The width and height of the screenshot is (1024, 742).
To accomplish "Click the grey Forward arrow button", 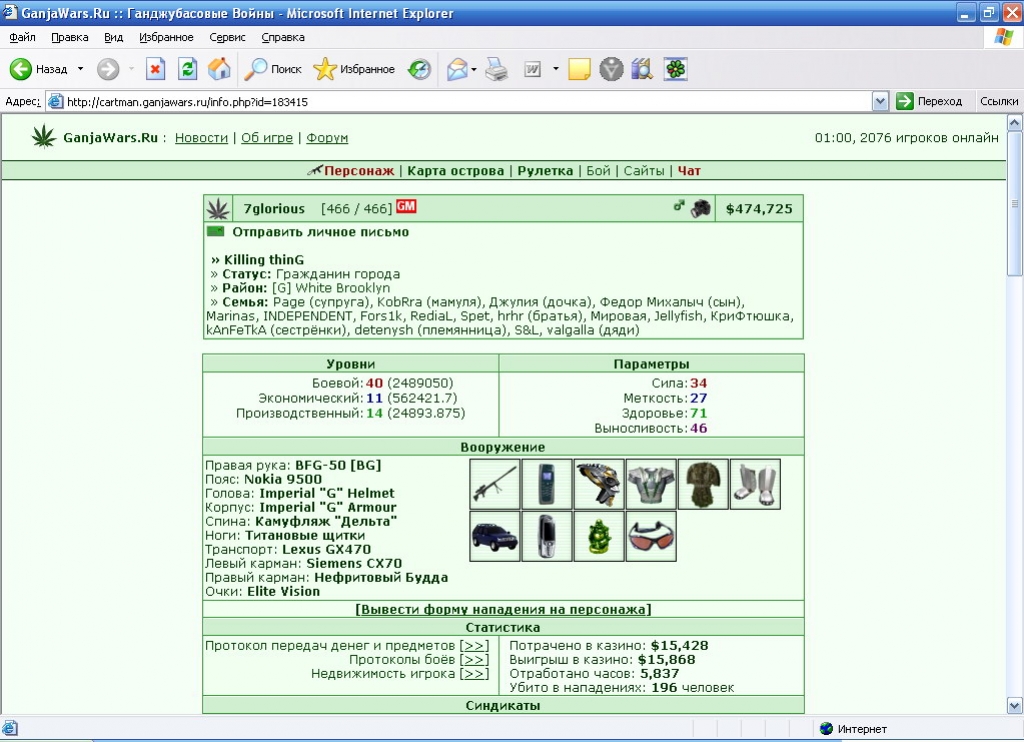I will (108, 69).
